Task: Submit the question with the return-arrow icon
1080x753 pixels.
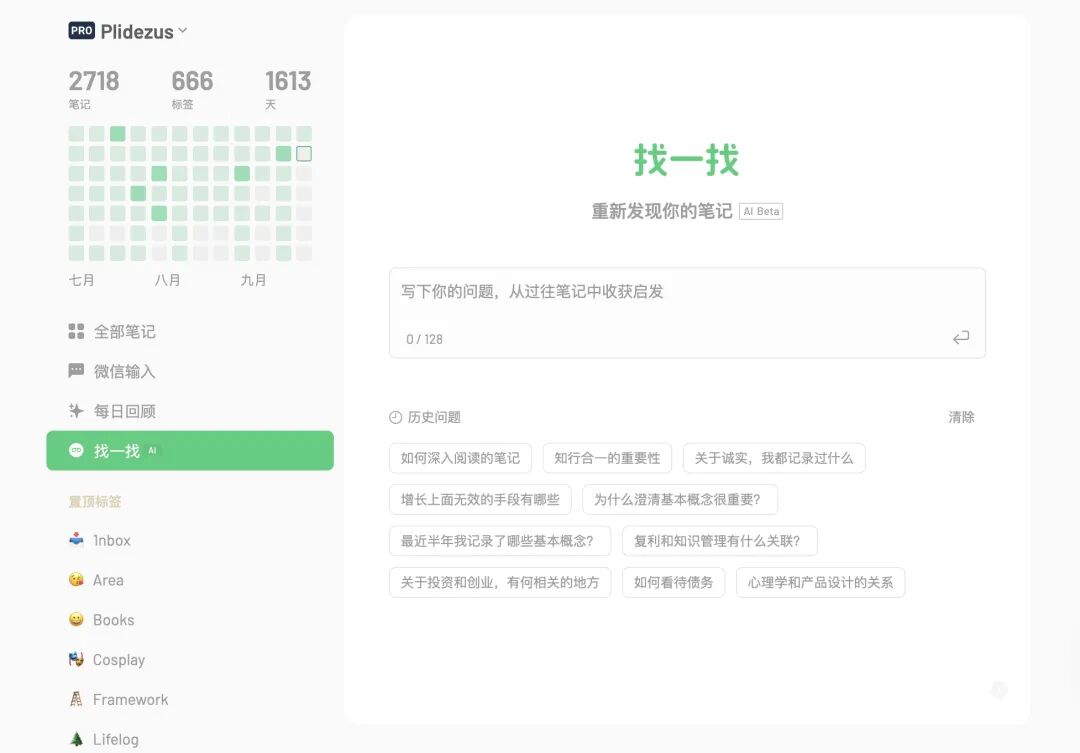Action: 961,337
